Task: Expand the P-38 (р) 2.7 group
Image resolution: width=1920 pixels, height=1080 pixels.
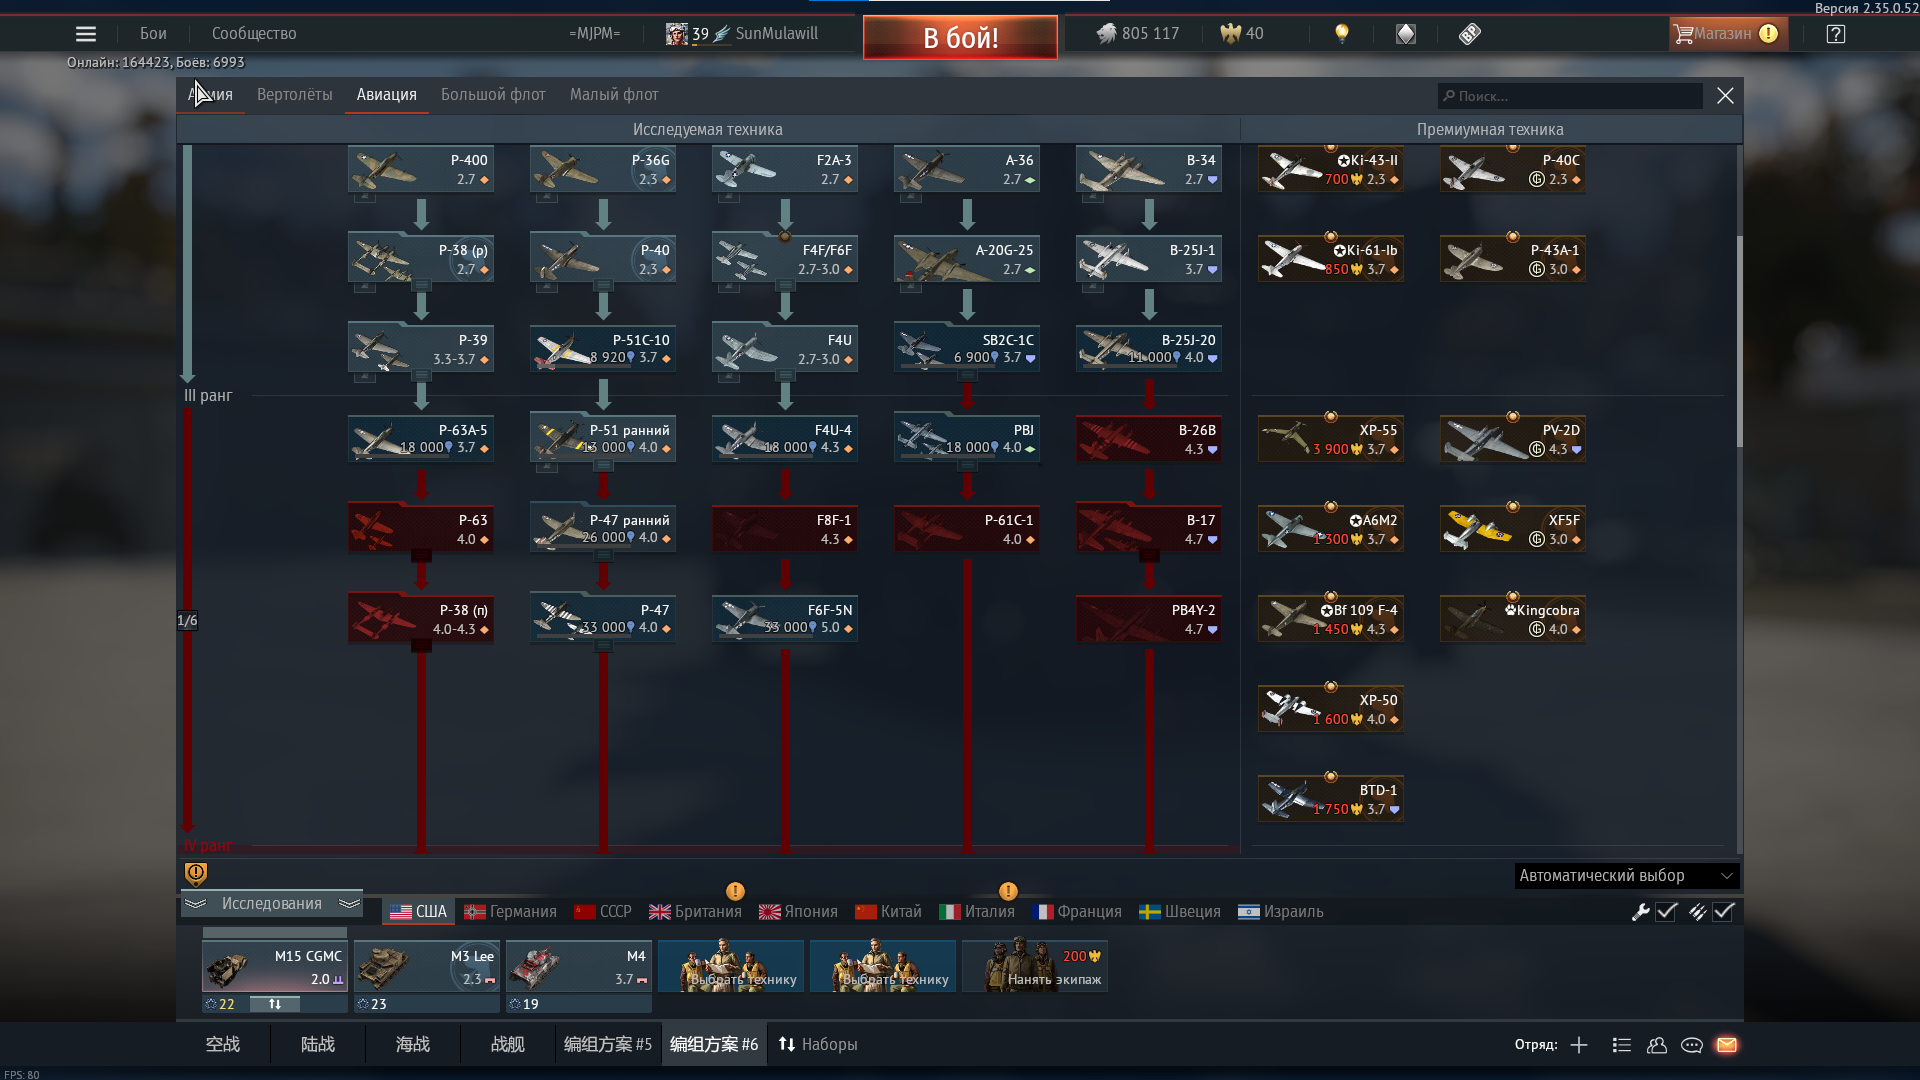Action: (421, 259)
